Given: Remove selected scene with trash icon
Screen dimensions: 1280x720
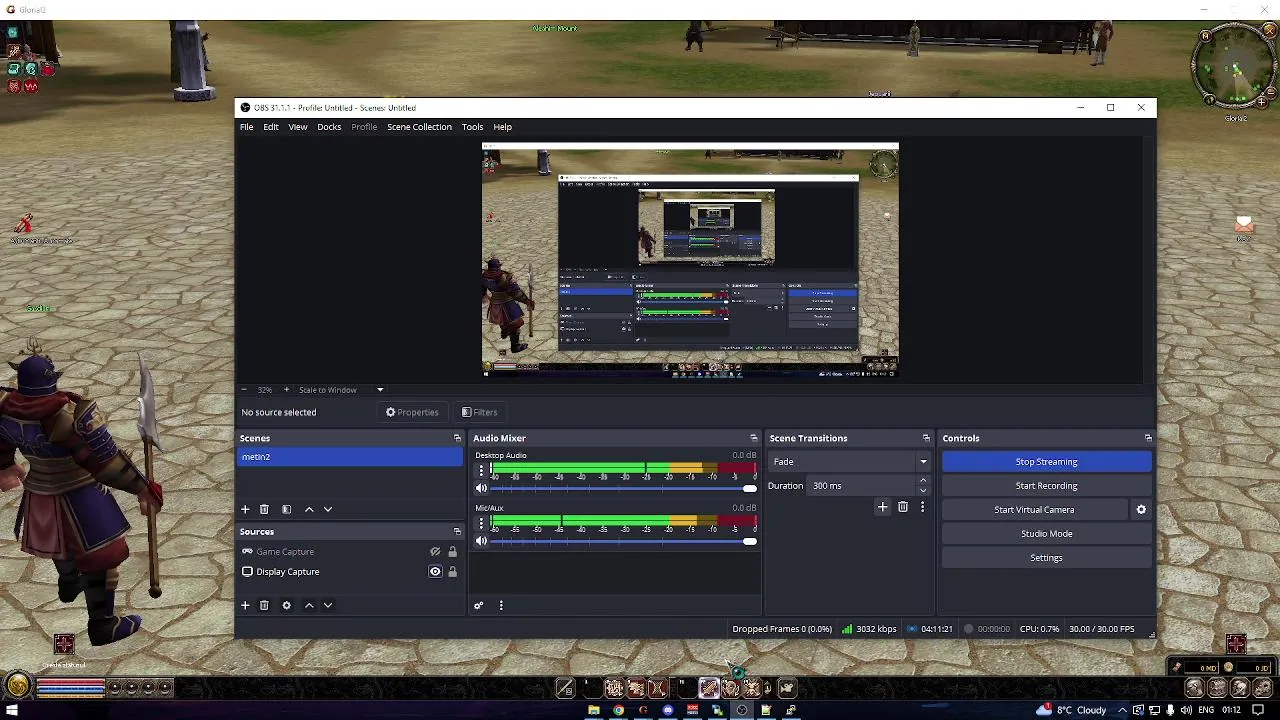Looking at the screenshot, I should 264,509.
